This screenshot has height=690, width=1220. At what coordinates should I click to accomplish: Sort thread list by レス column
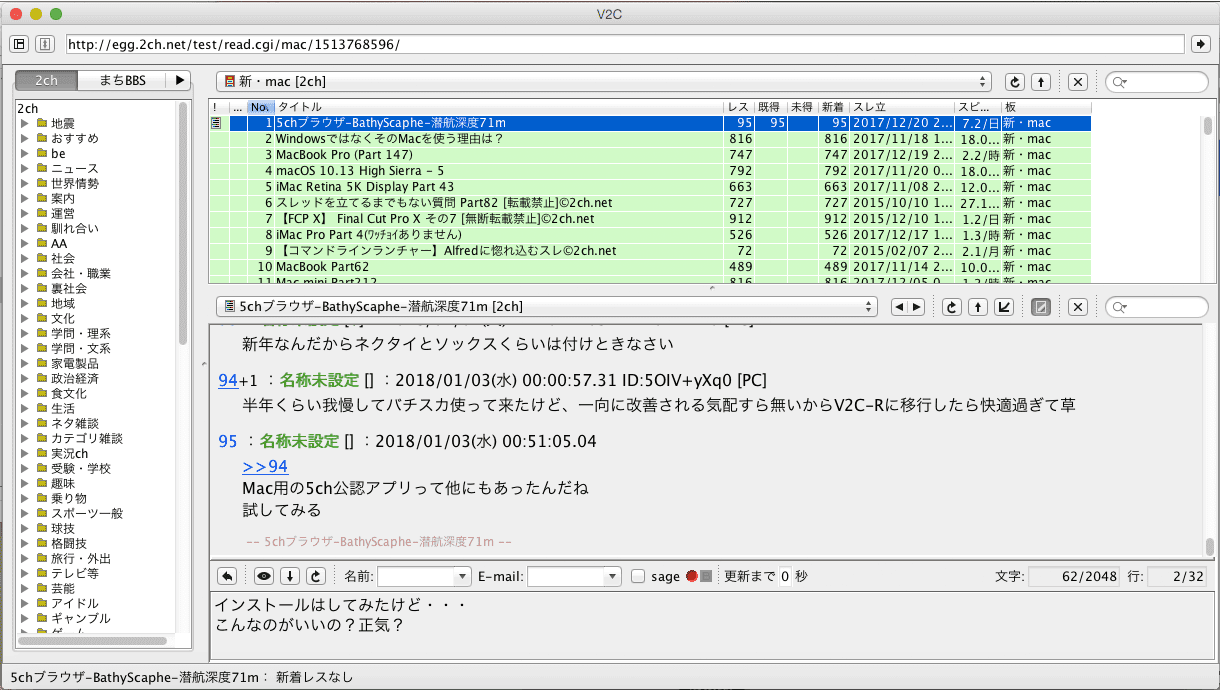(x=738, y=107)
